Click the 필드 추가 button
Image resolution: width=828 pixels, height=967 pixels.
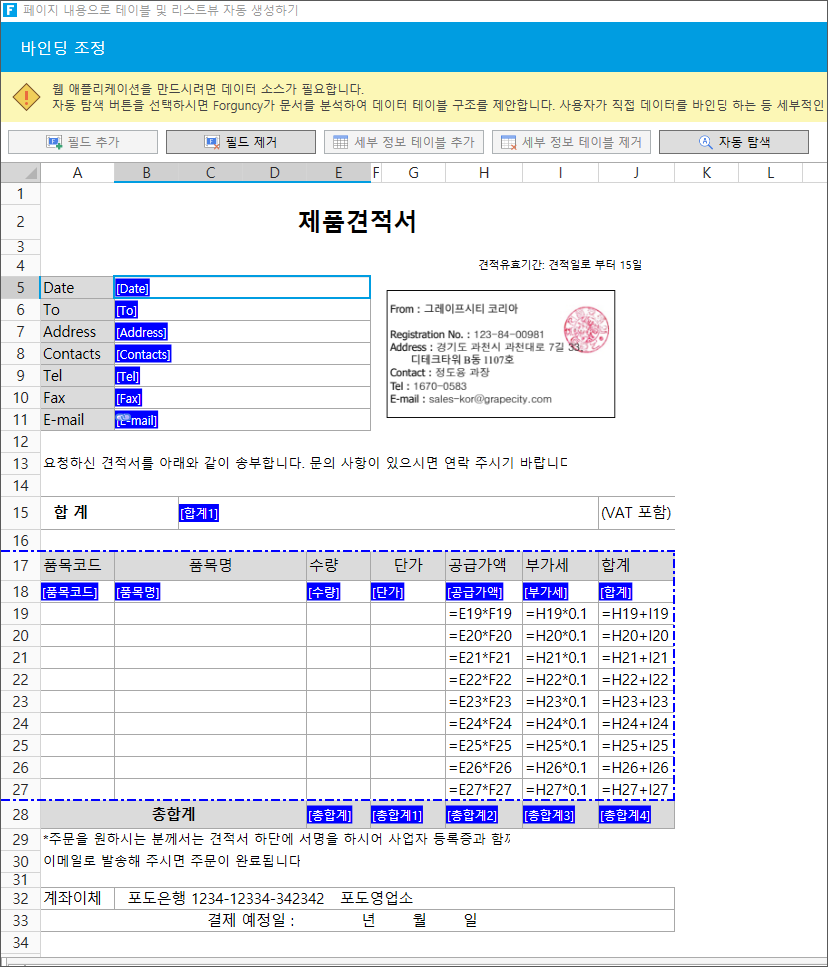[x=83, y=142]
